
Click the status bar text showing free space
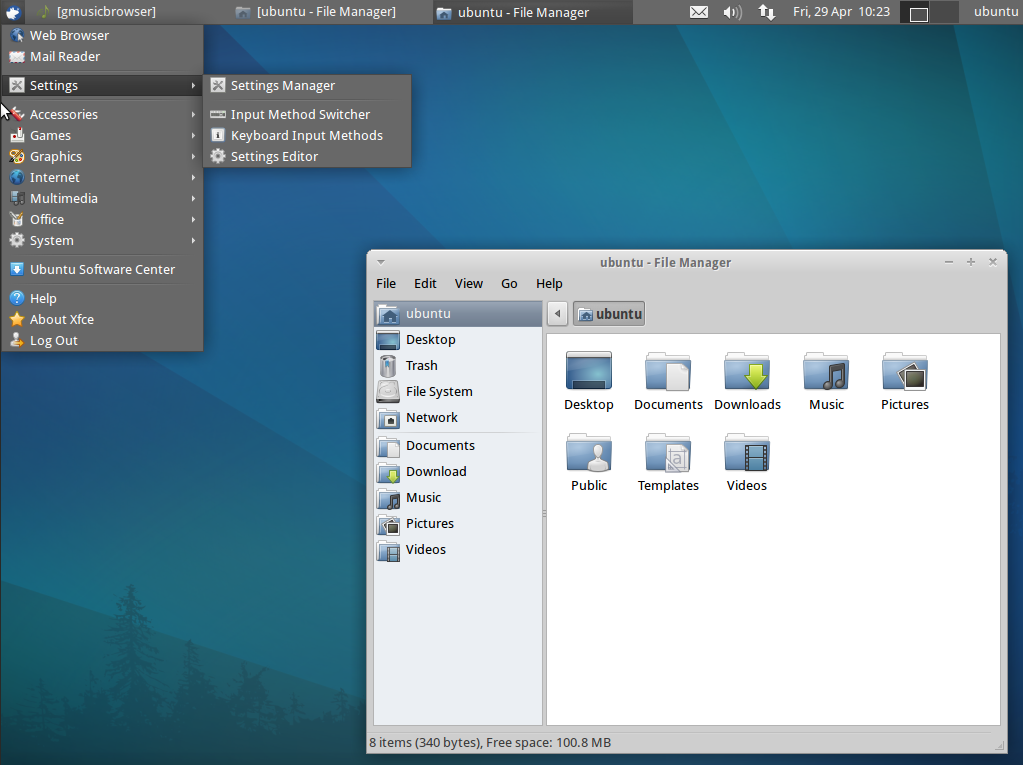490,743
